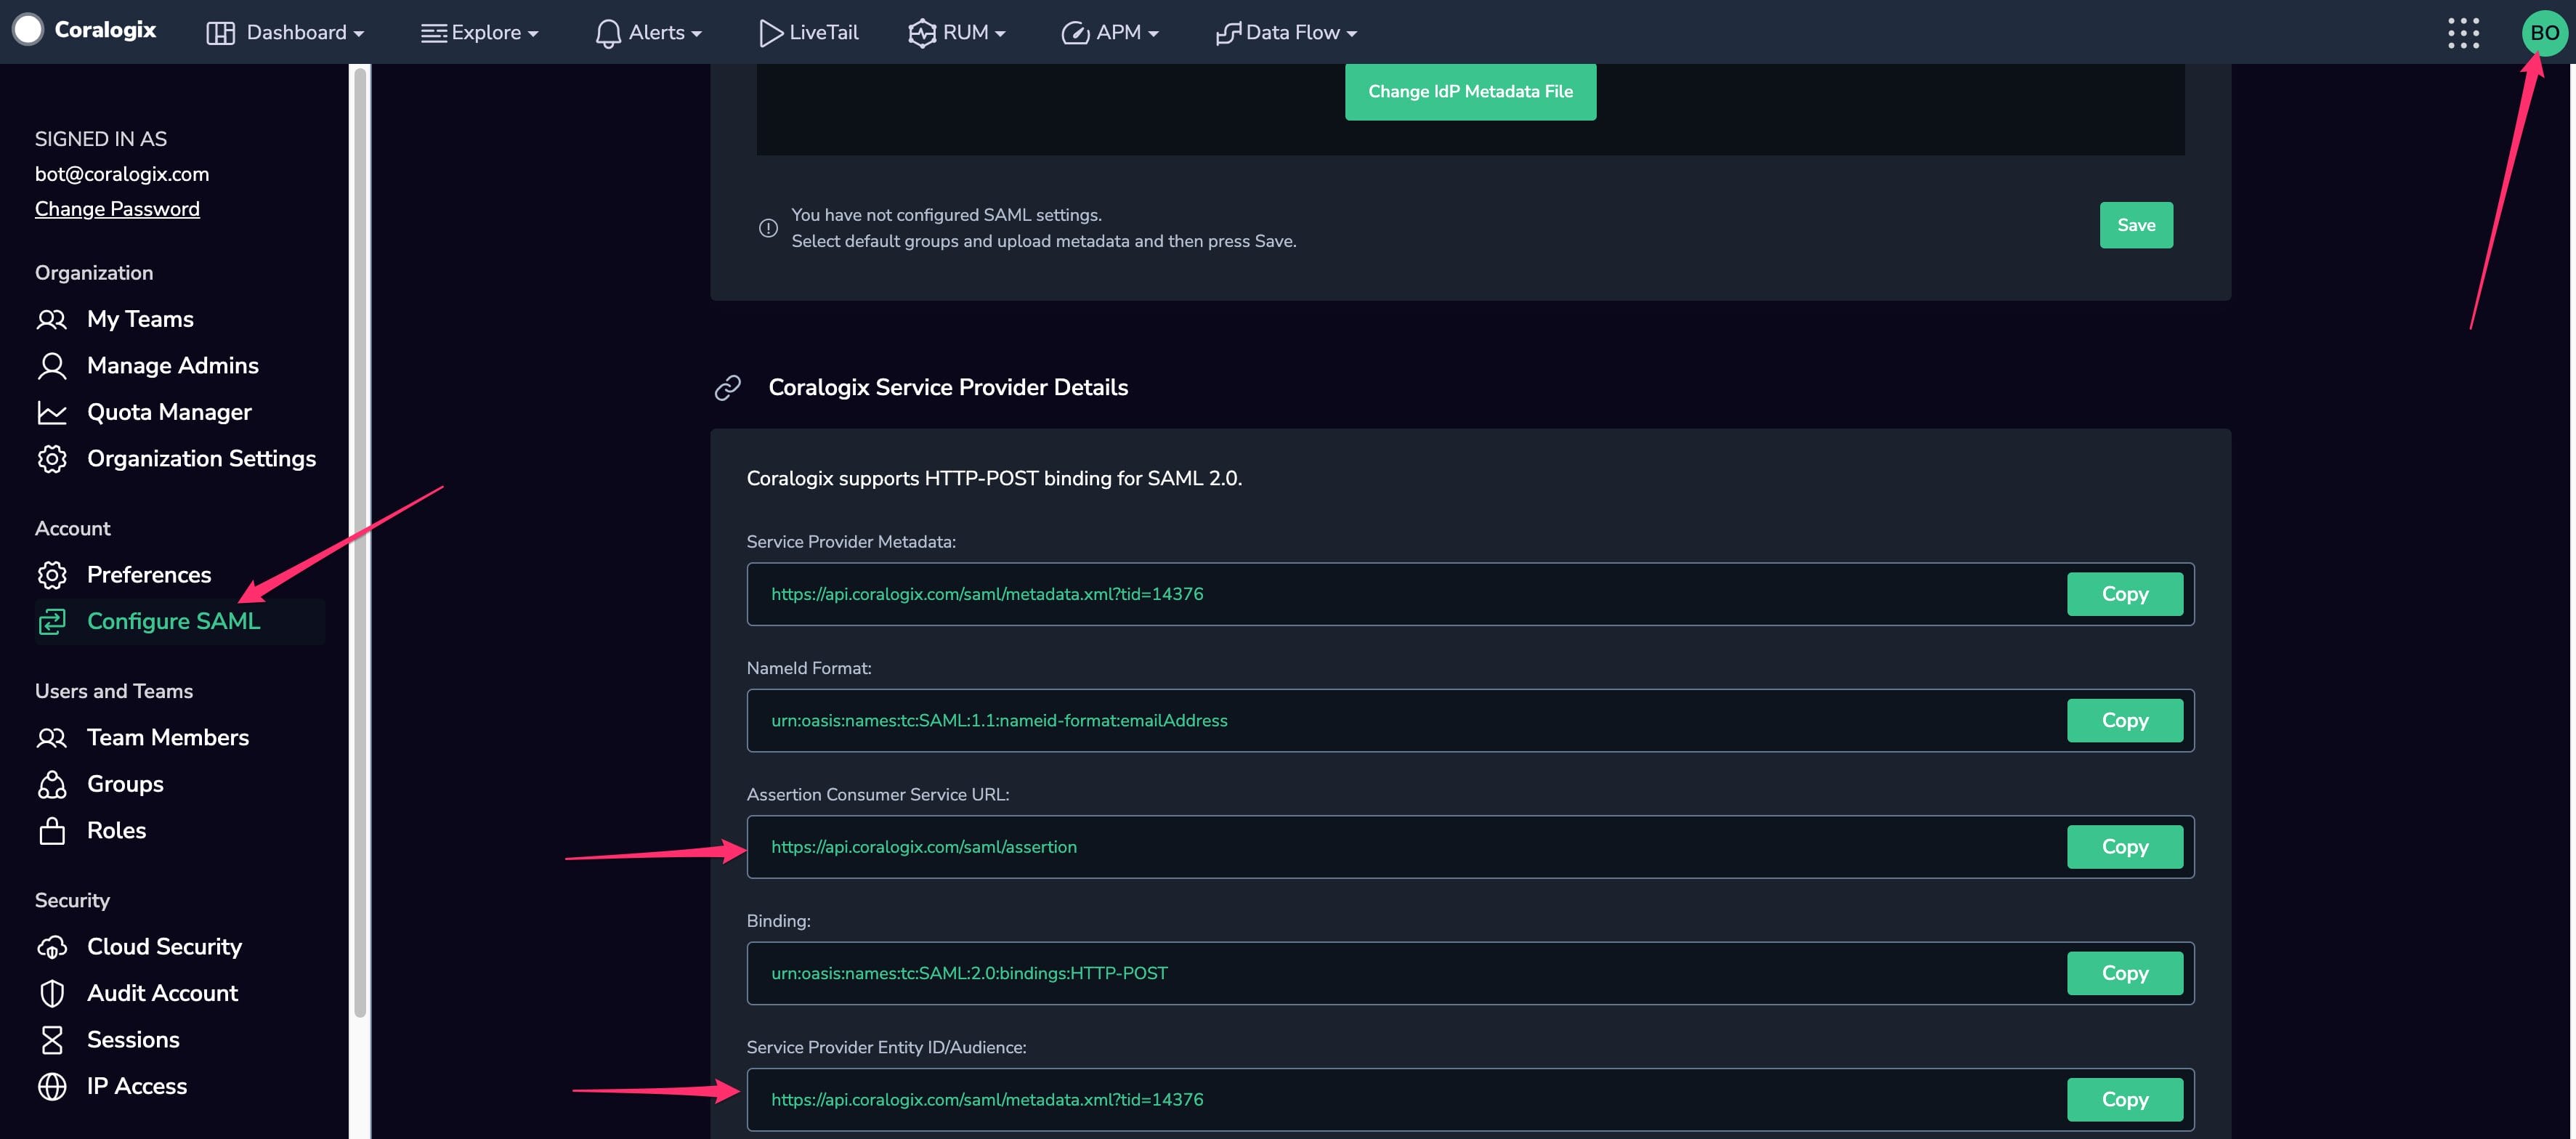The image size is (2576, 1139).
Task: Copy the Binding value
Action: coord(2125,973)
